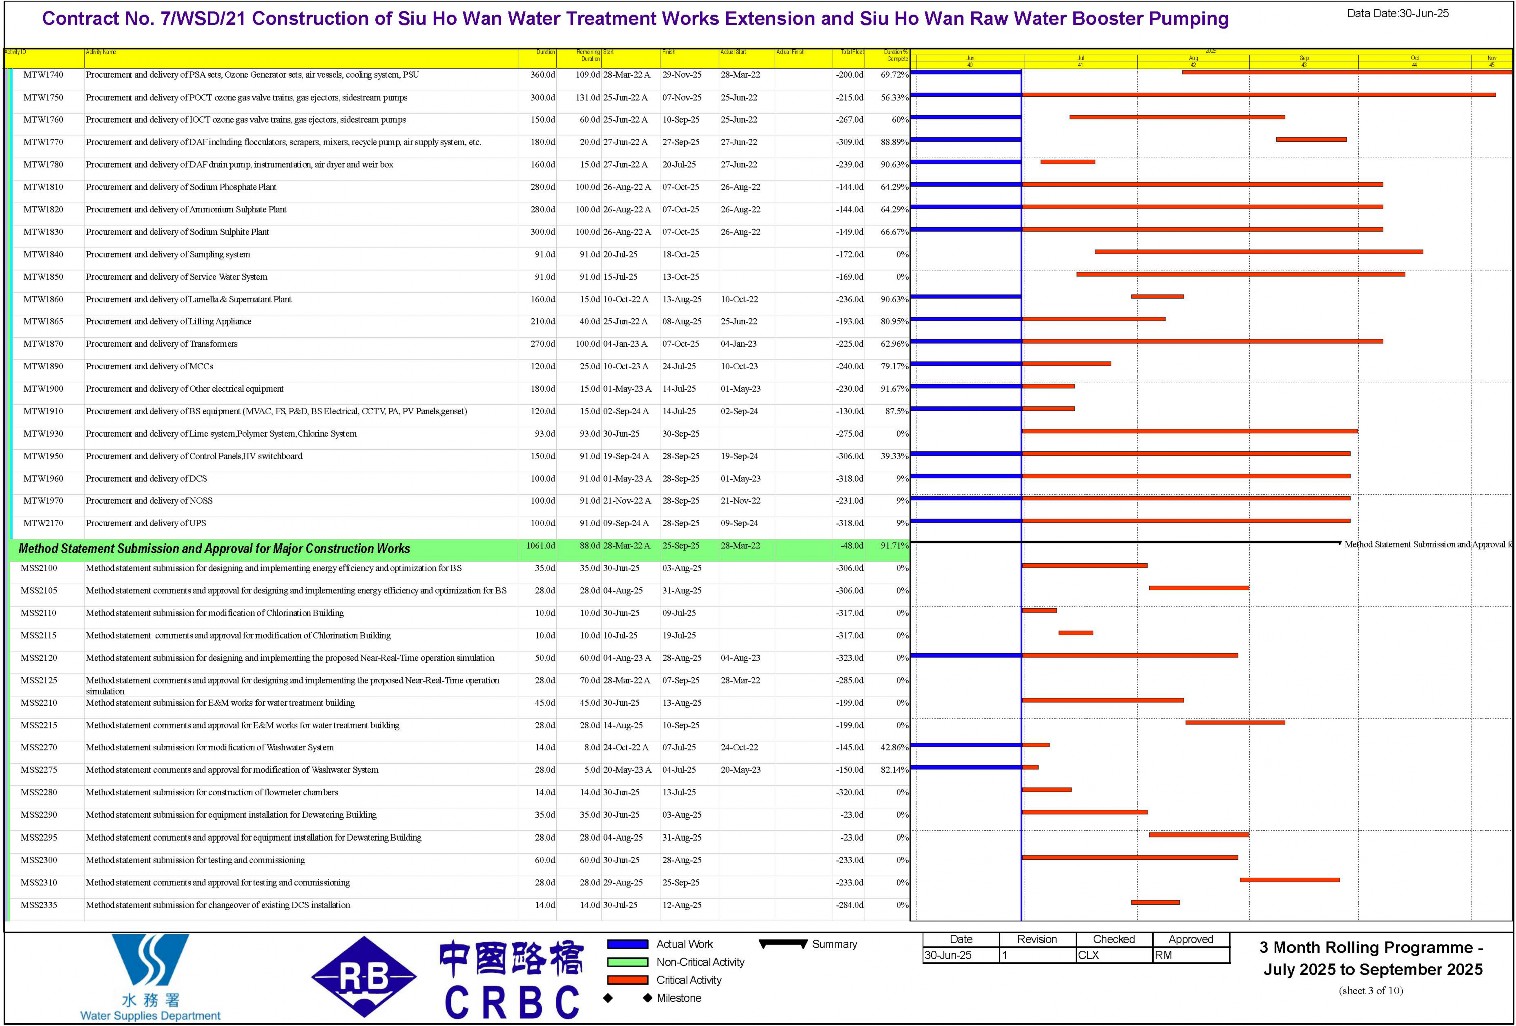Select the 1061.0d duration in summary row
1516x1026 pixels.
coord(541,546)
